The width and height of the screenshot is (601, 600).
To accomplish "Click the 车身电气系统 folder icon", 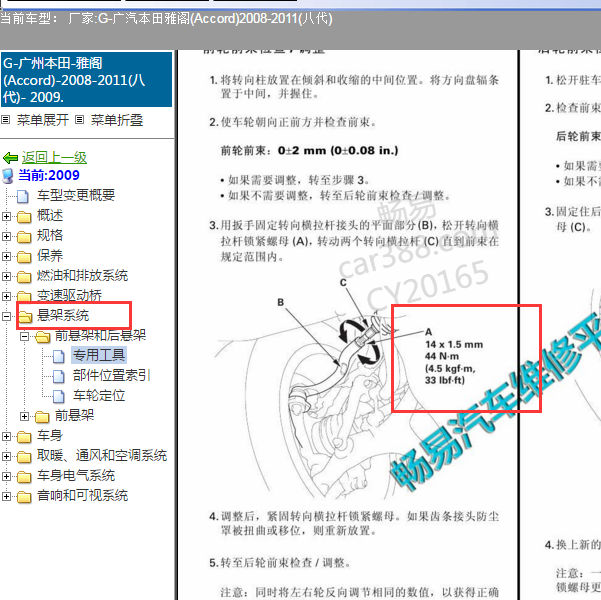I will [24, 477].
